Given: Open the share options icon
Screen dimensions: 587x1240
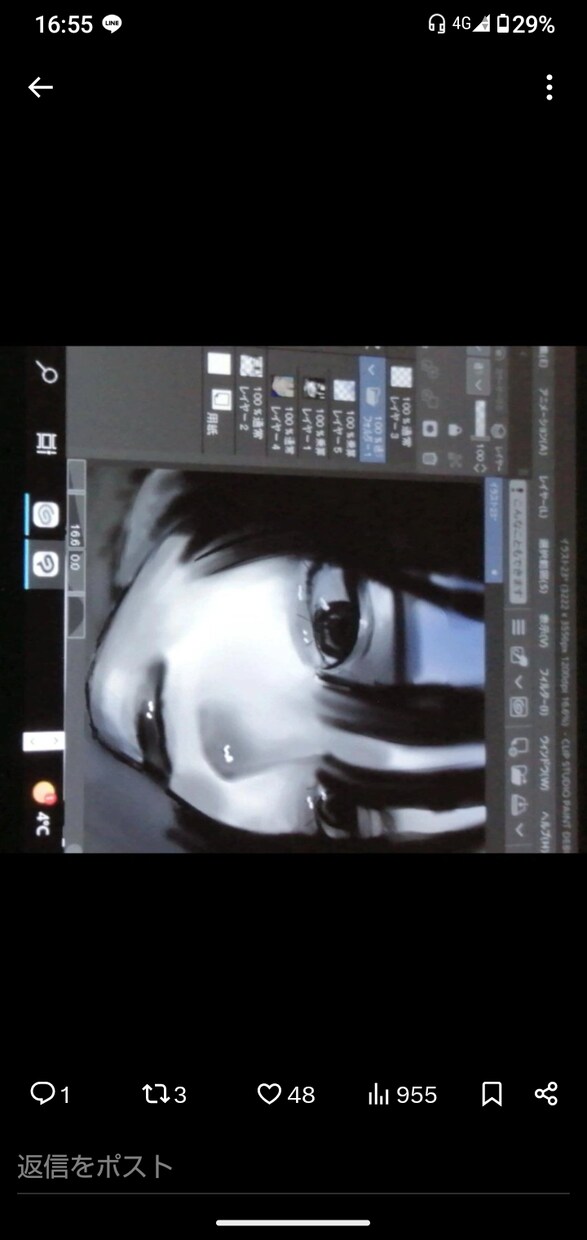Looking at the screenshot, I should pos(546,1094).
